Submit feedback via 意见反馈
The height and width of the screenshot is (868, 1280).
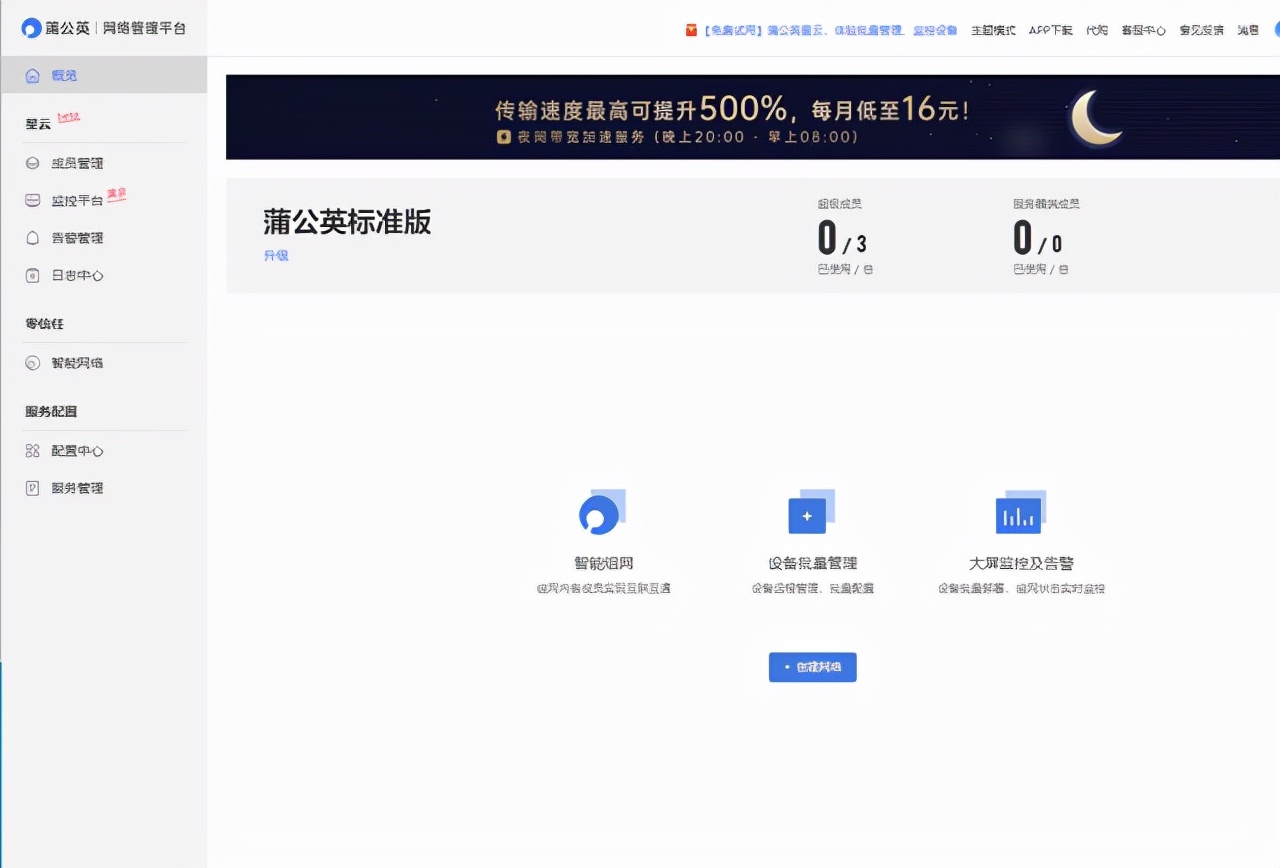(1200, 30)
